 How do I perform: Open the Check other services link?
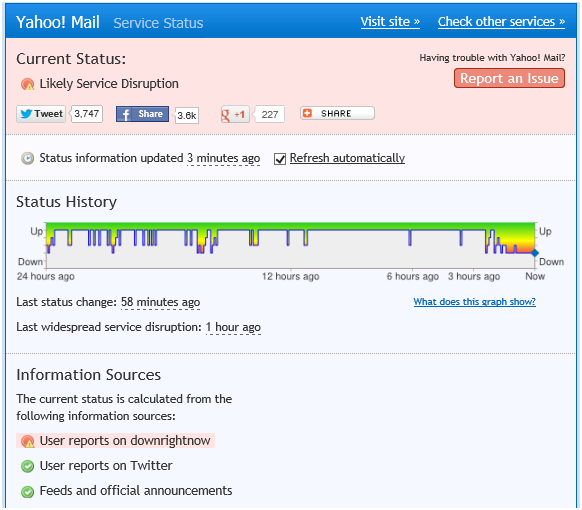[501, 22]
